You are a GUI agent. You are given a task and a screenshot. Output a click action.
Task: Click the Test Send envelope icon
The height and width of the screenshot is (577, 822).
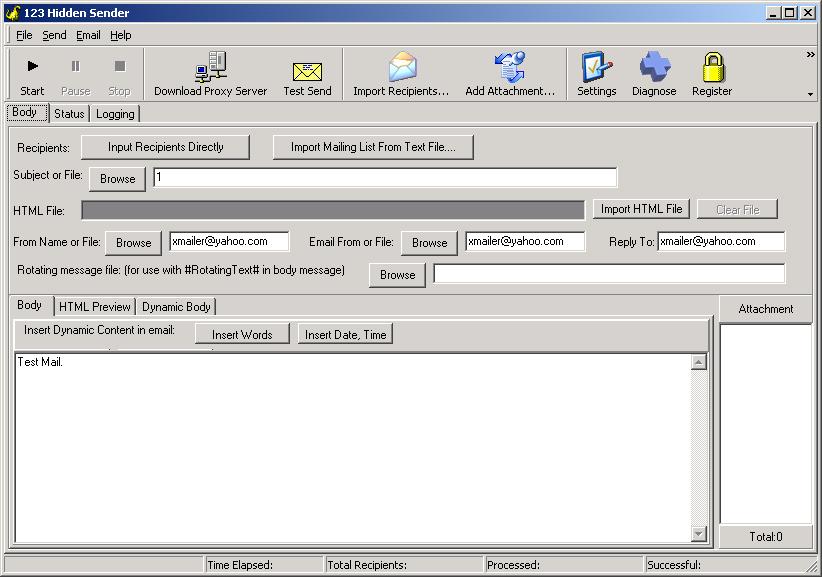[x=307, y=72]
